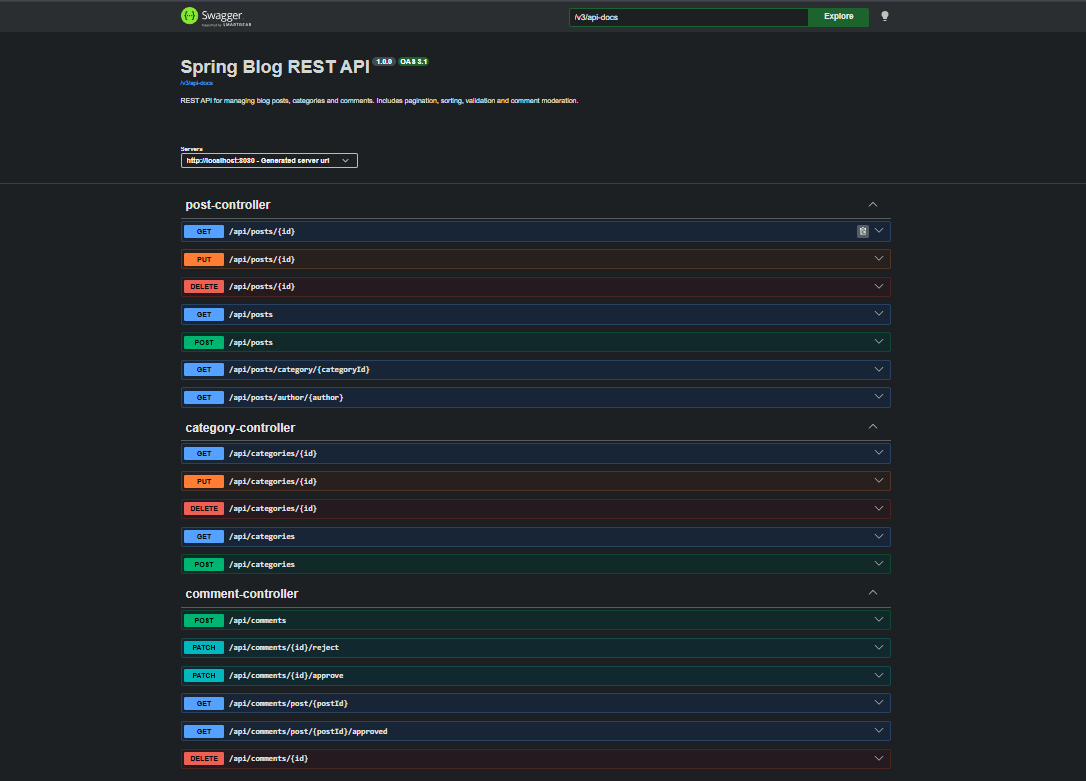Click /api/comments/post/{postId}/approved path text
1086x781 pixels.
(308, 731)
